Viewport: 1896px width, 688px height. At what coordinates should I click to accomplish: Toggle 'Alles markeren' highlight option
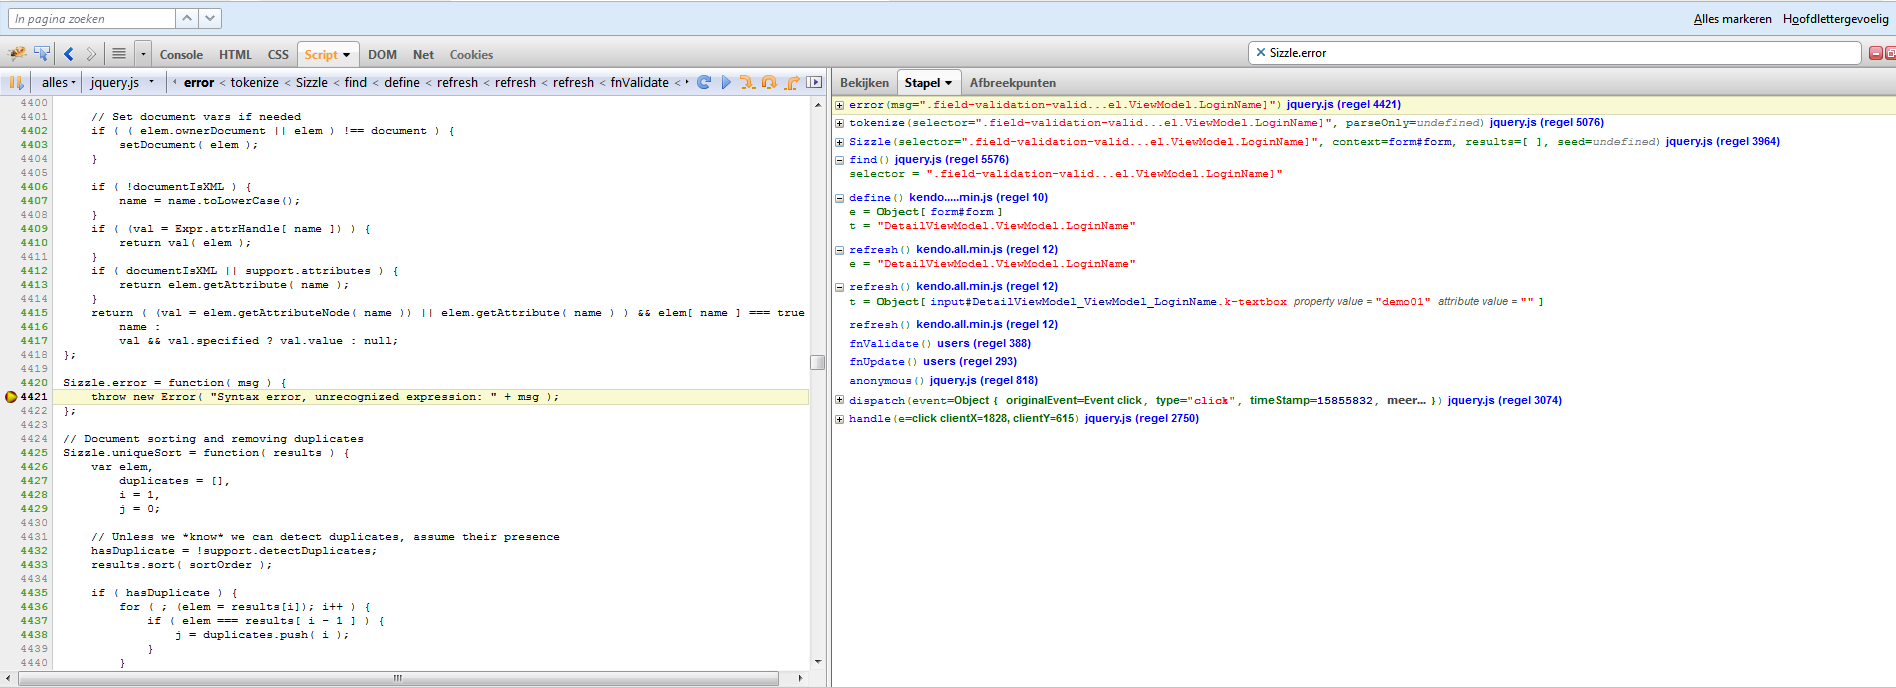click(1732, 19)
